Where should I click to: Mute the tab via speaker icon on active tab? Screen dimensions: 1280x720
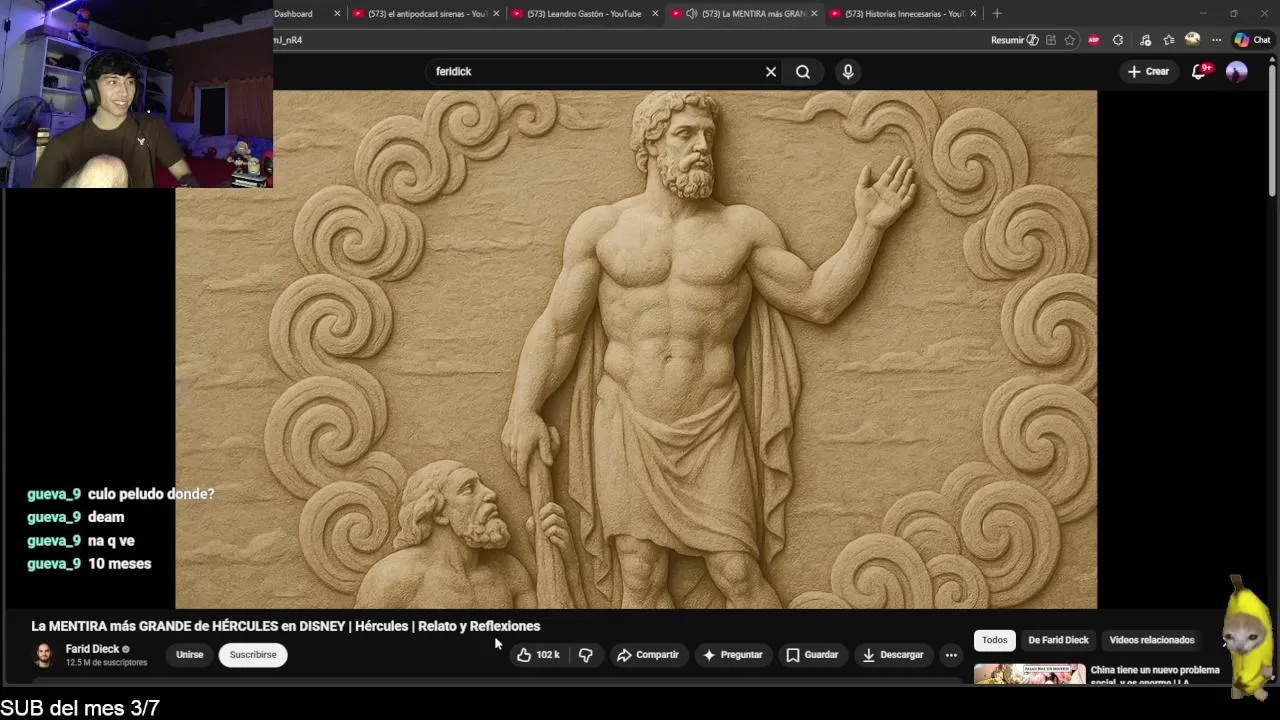pos(691,14)
